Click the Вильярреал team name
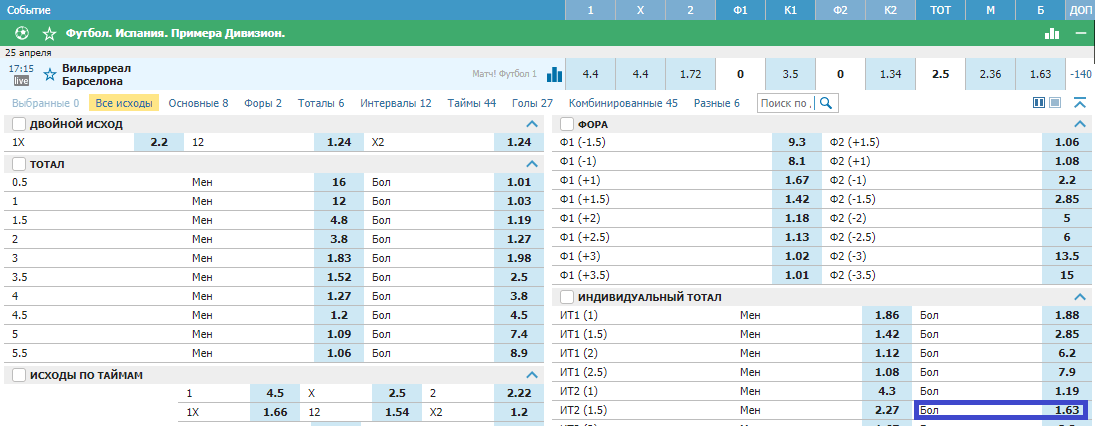1095x426 pixels. pyautogui.click(x=96, y=68)
